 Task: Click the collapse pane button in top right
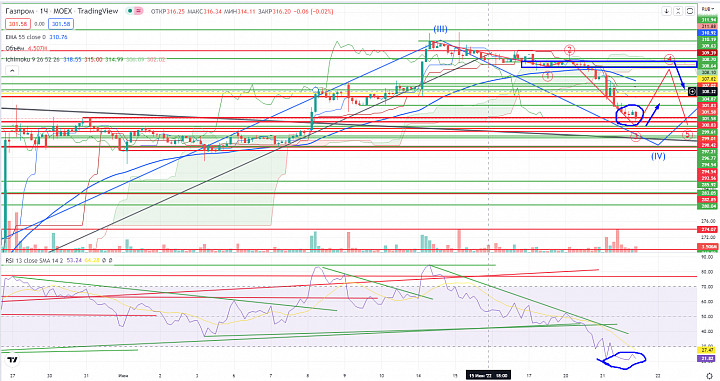tap(678, 11)
